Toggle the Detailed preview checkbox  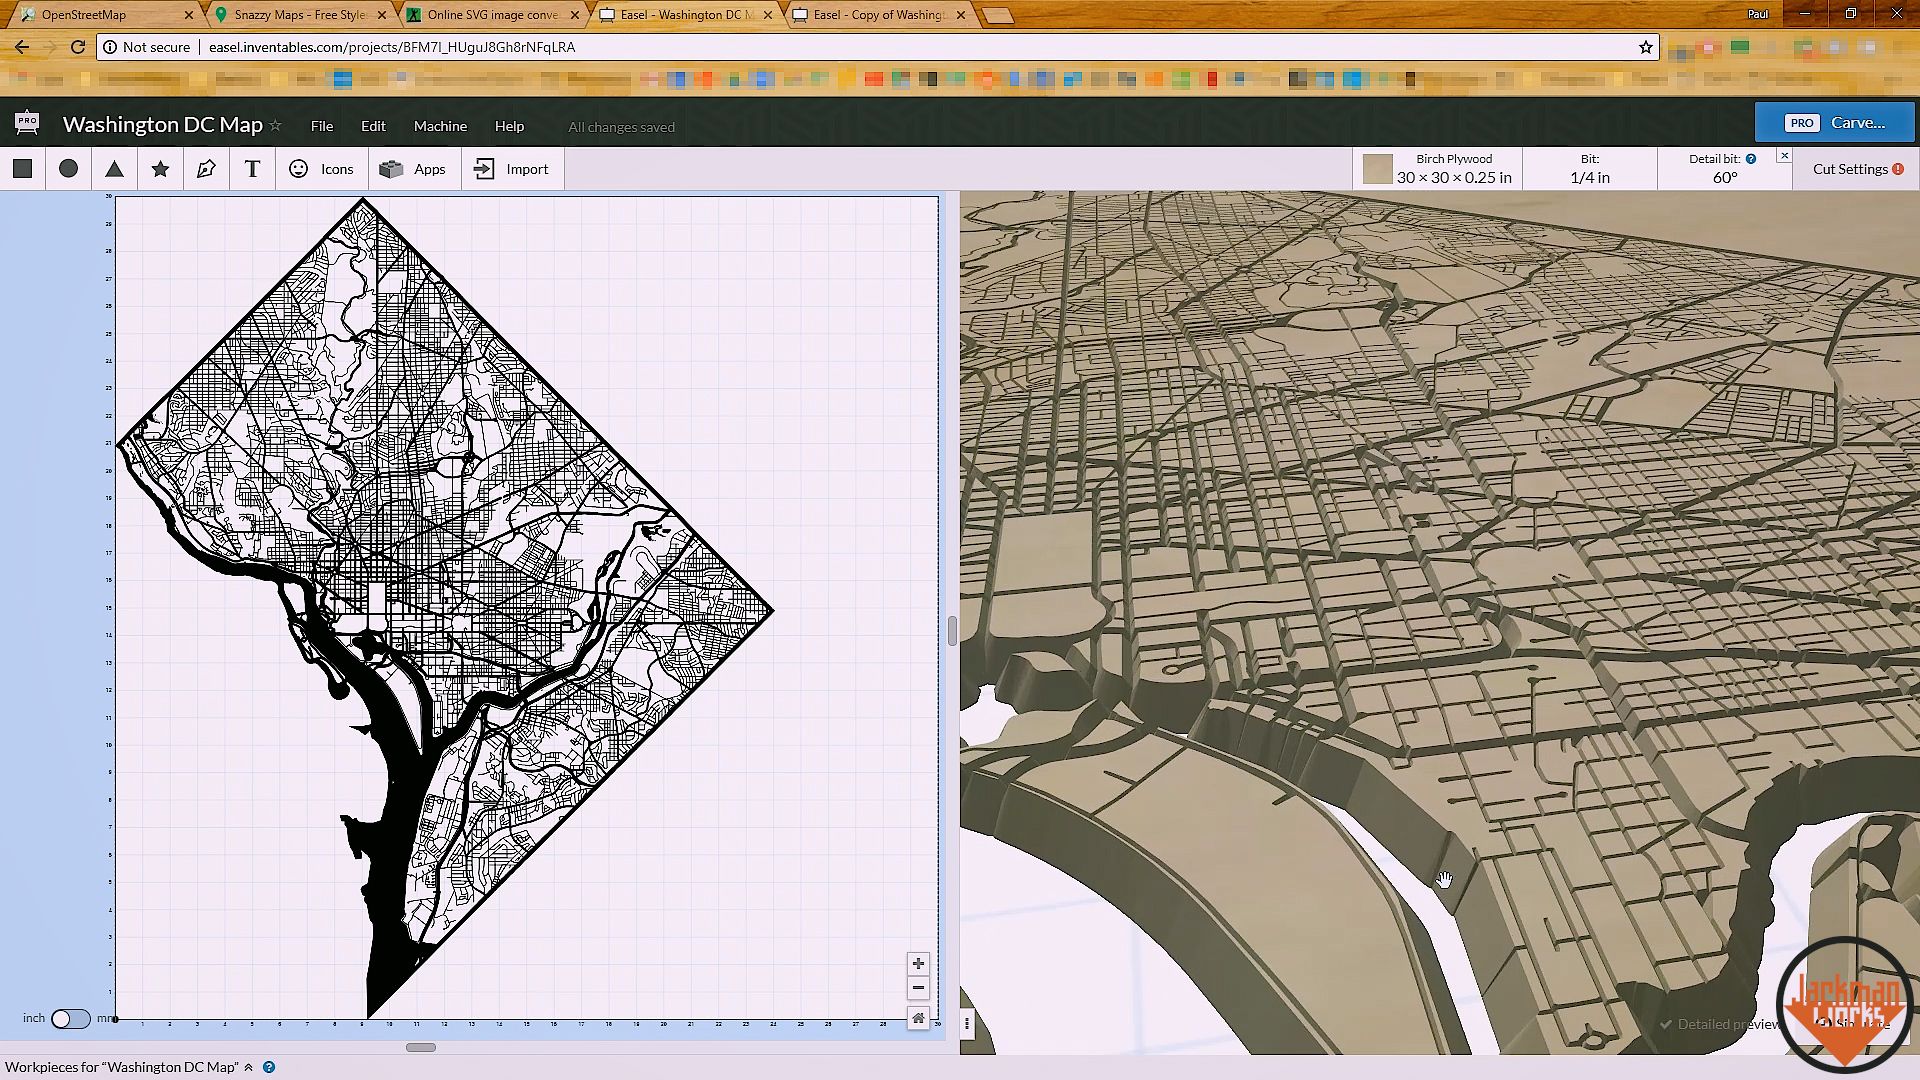click(x=1666, y=1024)
